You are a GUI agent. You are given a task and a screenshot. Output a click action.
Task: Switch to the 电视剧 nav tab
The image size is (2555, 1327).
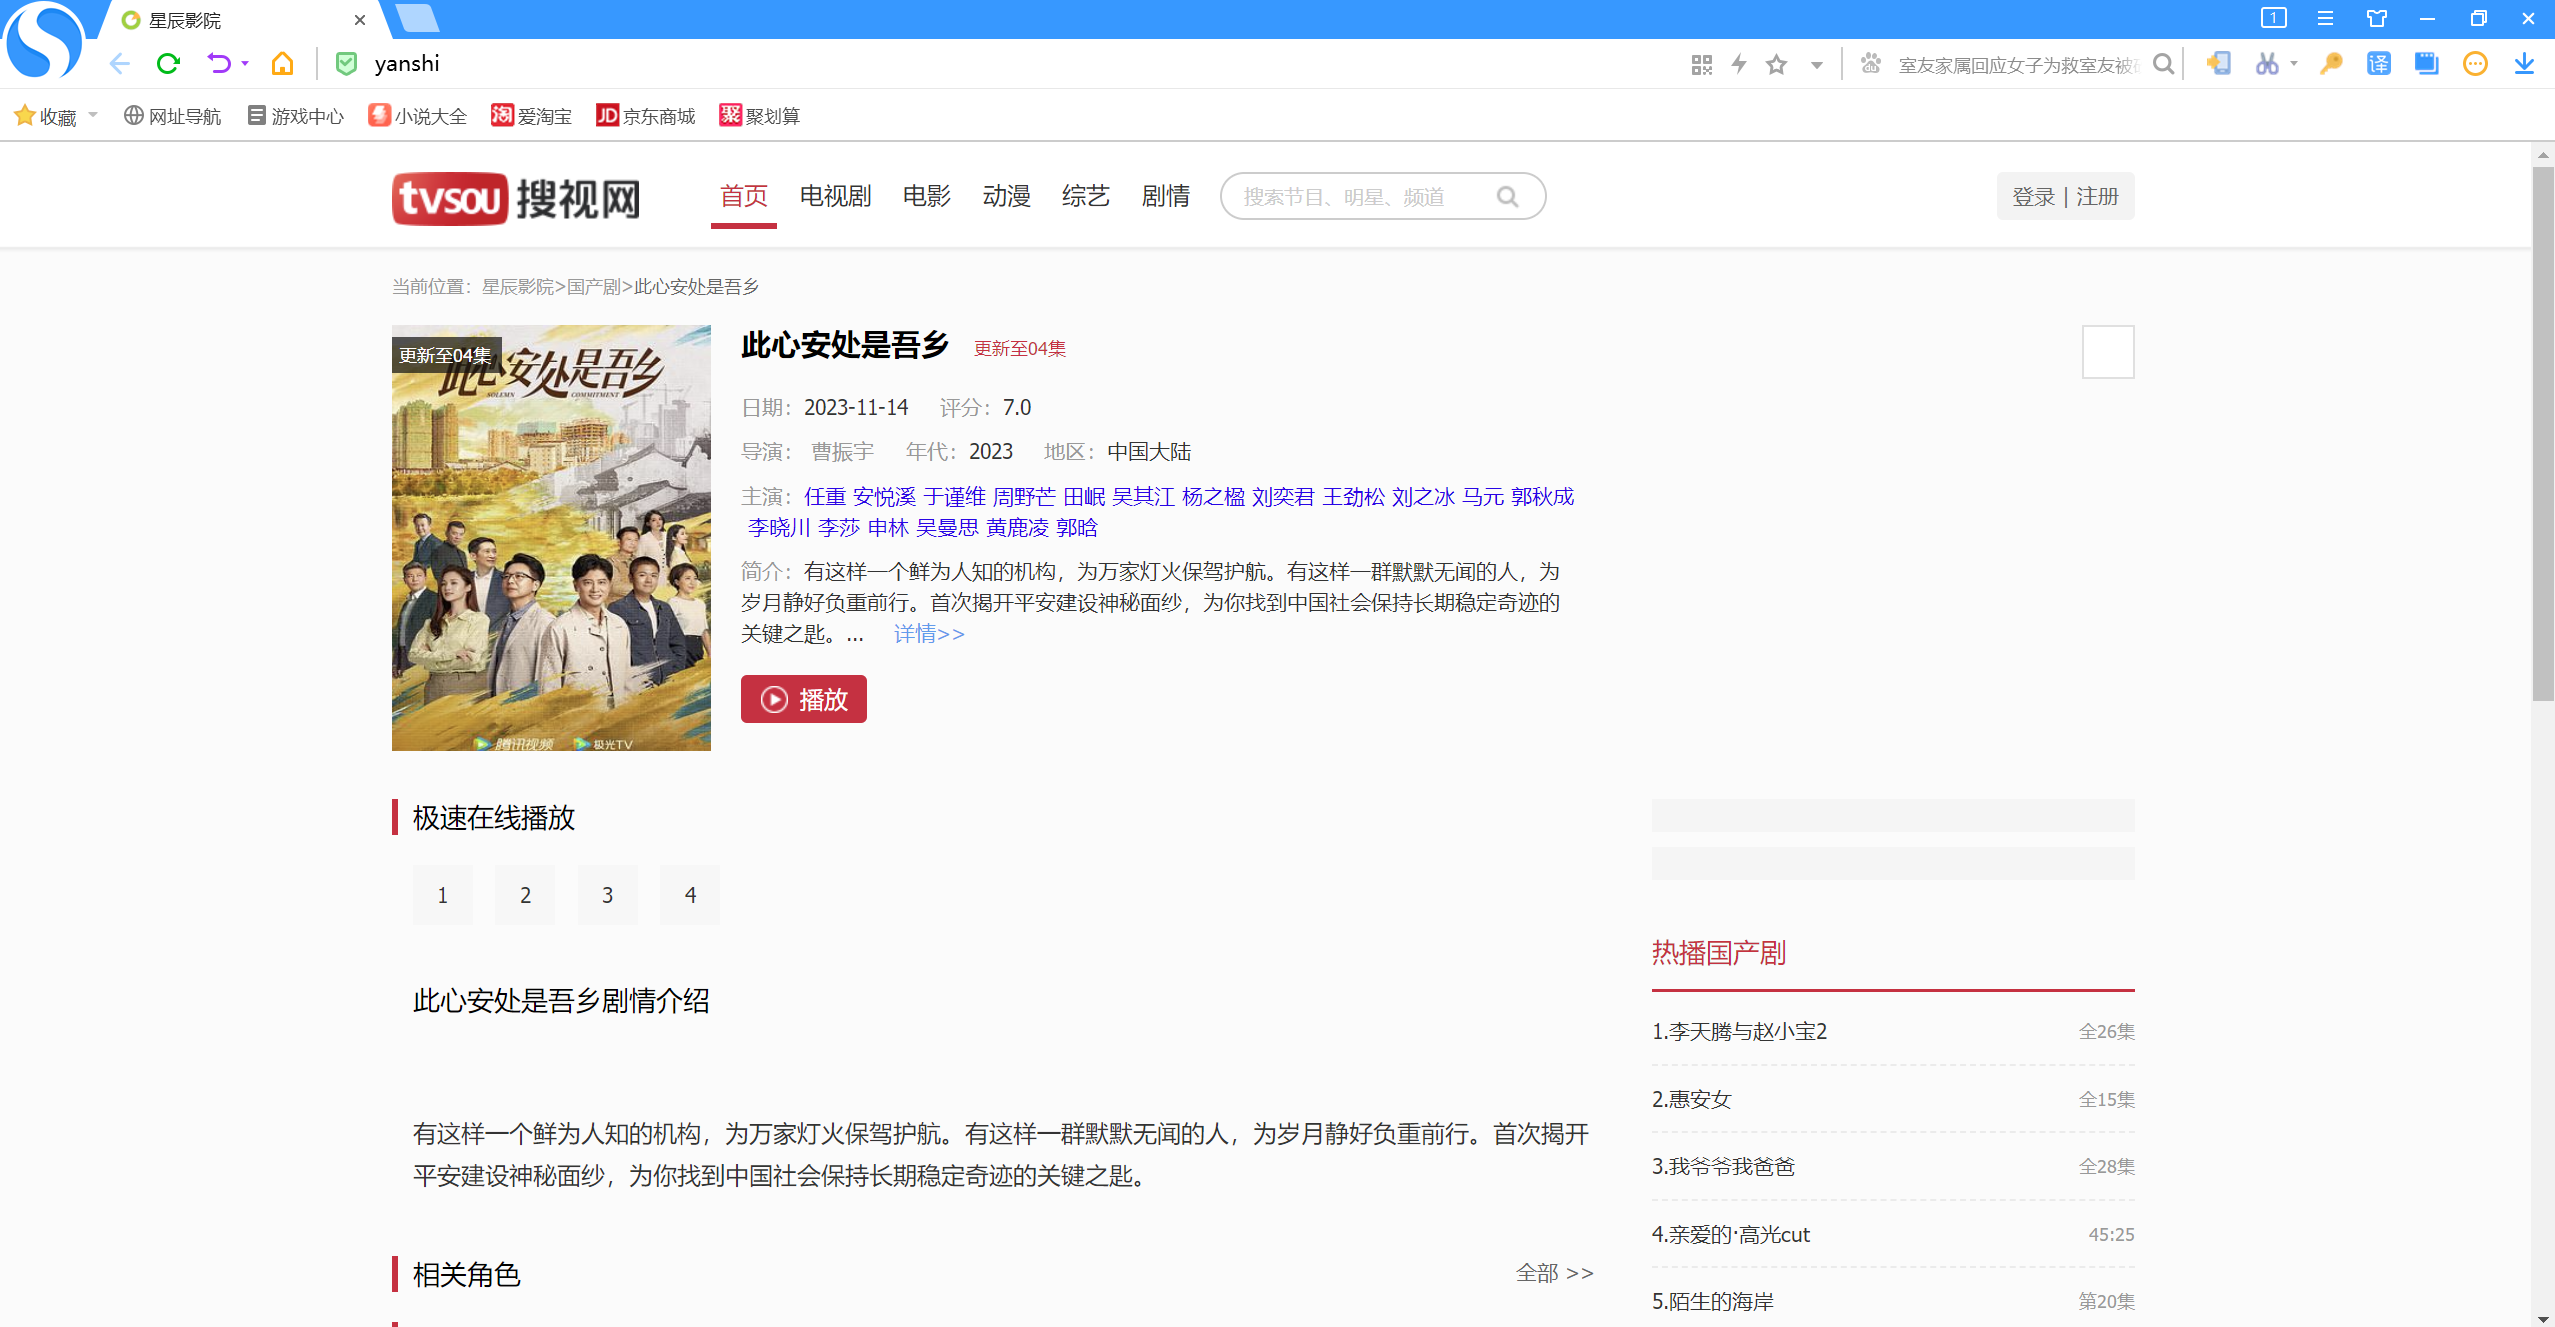point(835,196)
